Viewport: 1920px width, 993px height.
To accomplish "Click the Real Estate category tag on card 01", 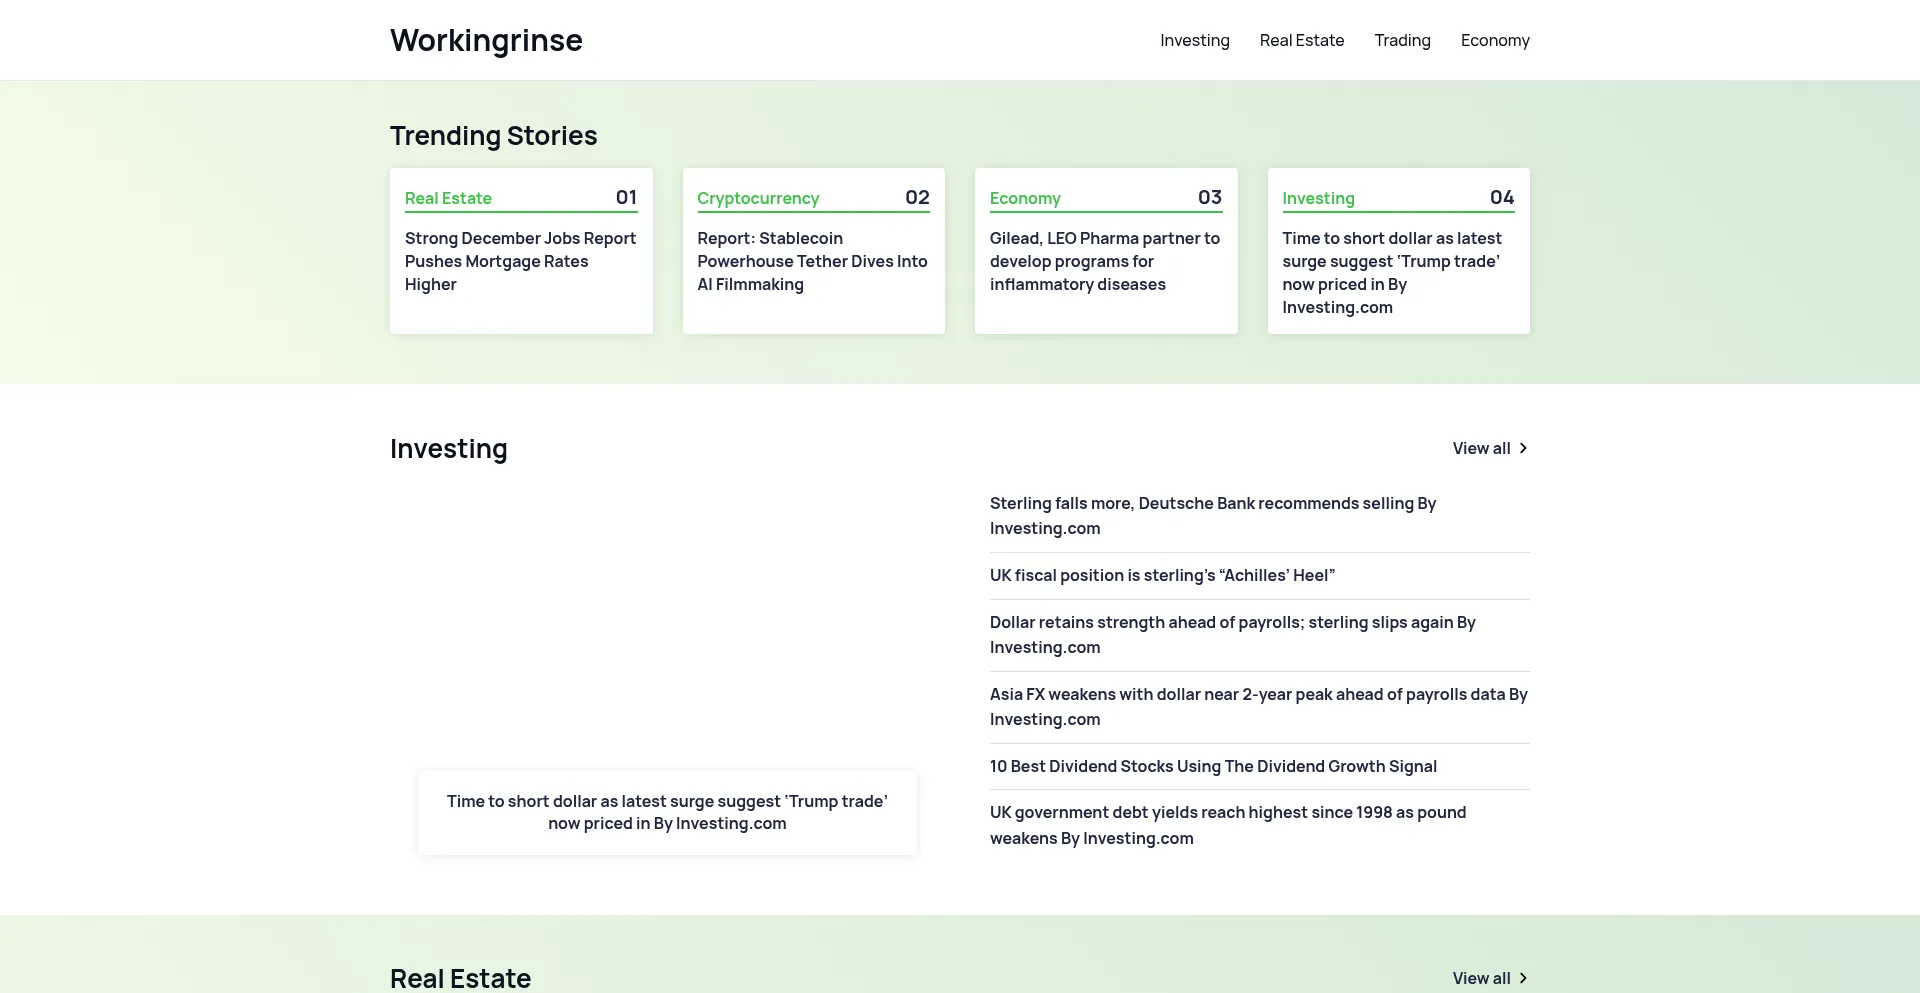I will pos(448,198).
